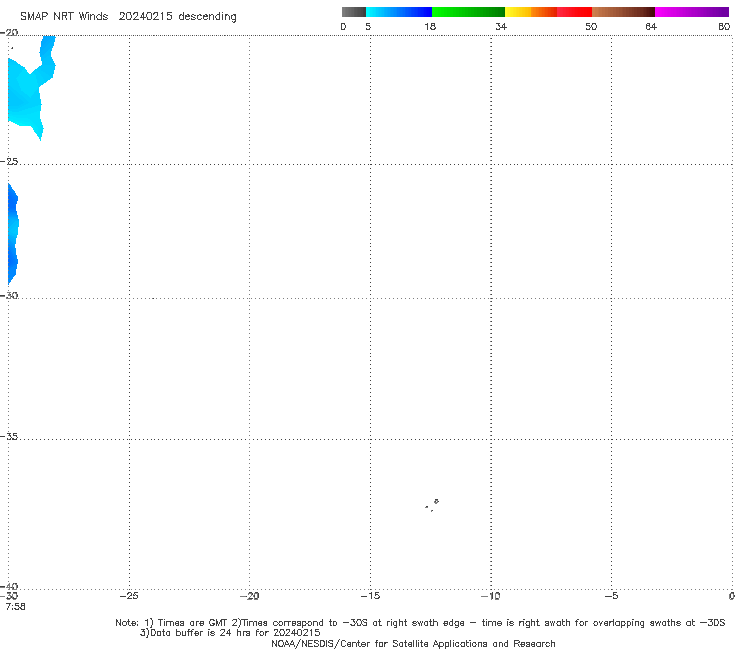The width and height of the screenshot is (740, 650).
Task: Click the gray segment of the color bar
Action: 353,12
